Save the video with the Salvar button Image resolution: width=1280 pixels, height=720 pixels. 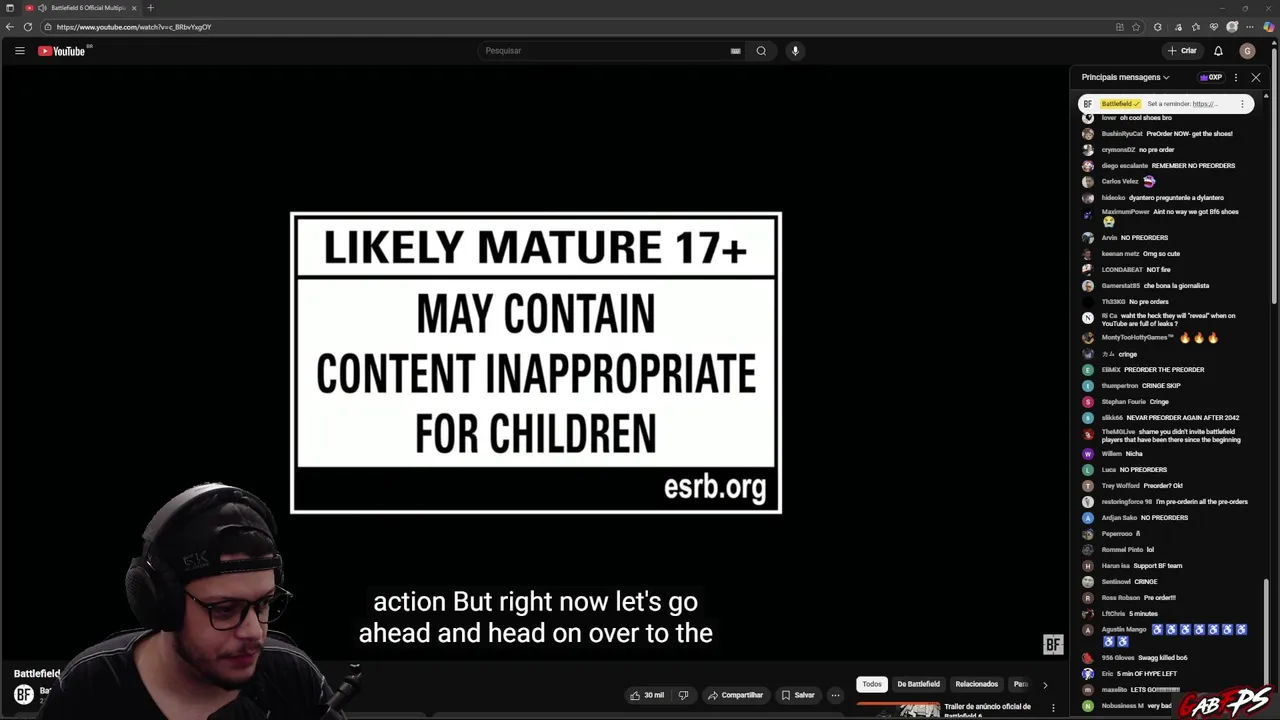(798, 695)
